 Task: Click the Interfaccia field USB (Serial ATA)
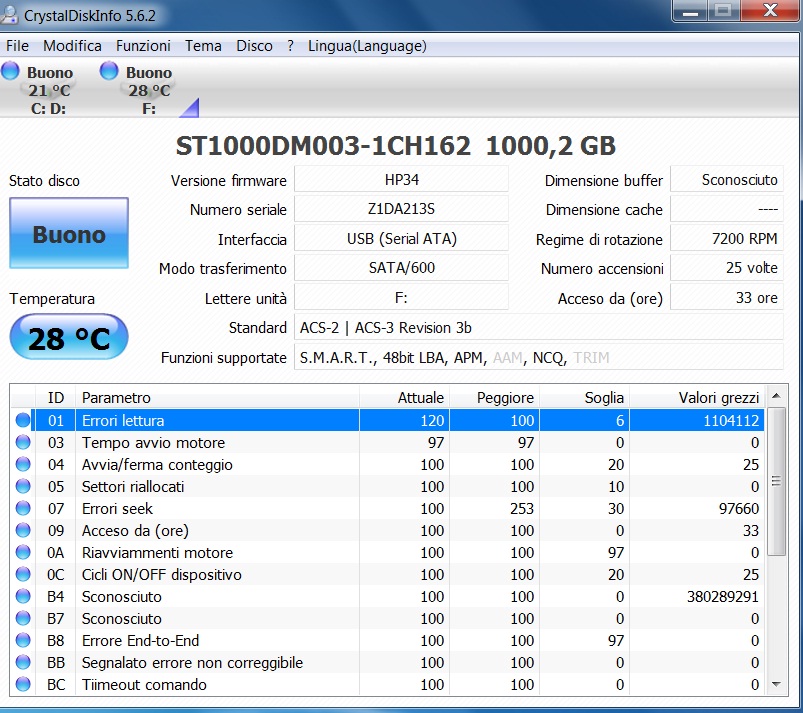tap(402, 239)
